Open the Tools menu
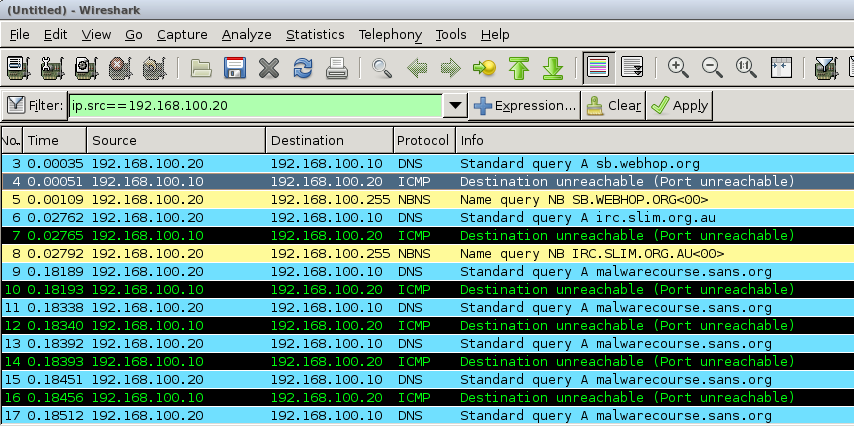854x426 pixels. [451, 35]
